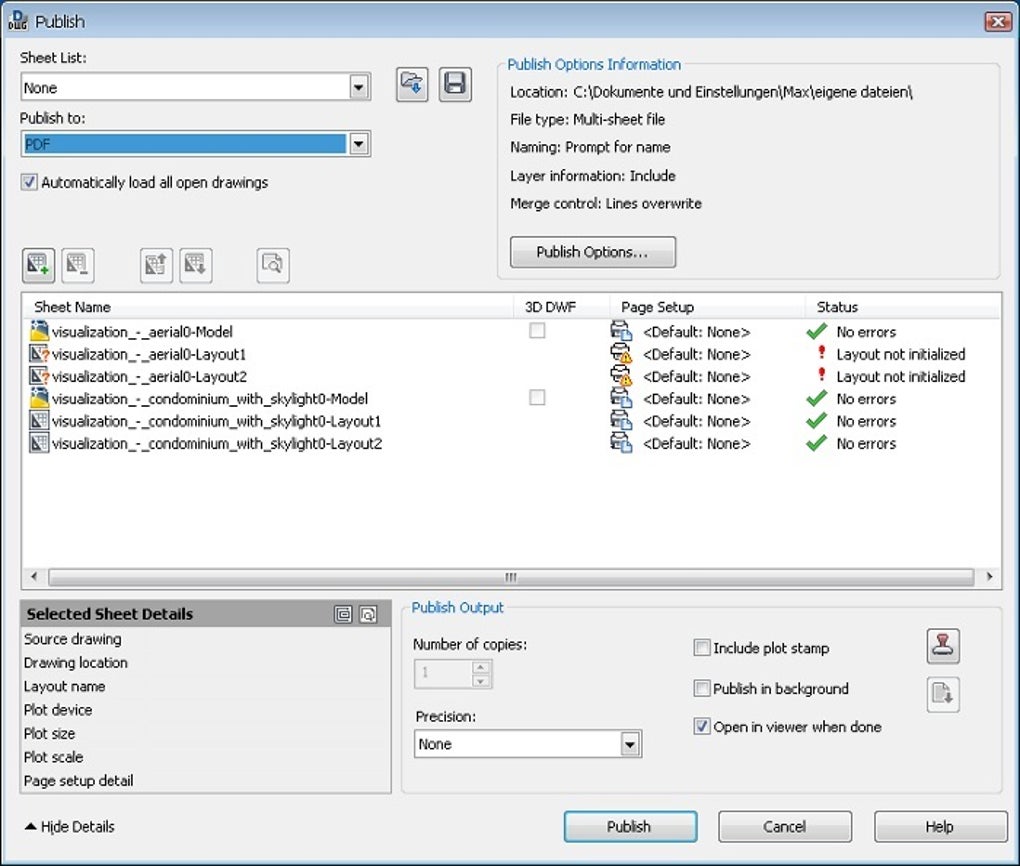Open Plot Stamp Settings stamp icon
This screenshot has width=1020, height=866.
pyautogui.click(x=943, y=647)
